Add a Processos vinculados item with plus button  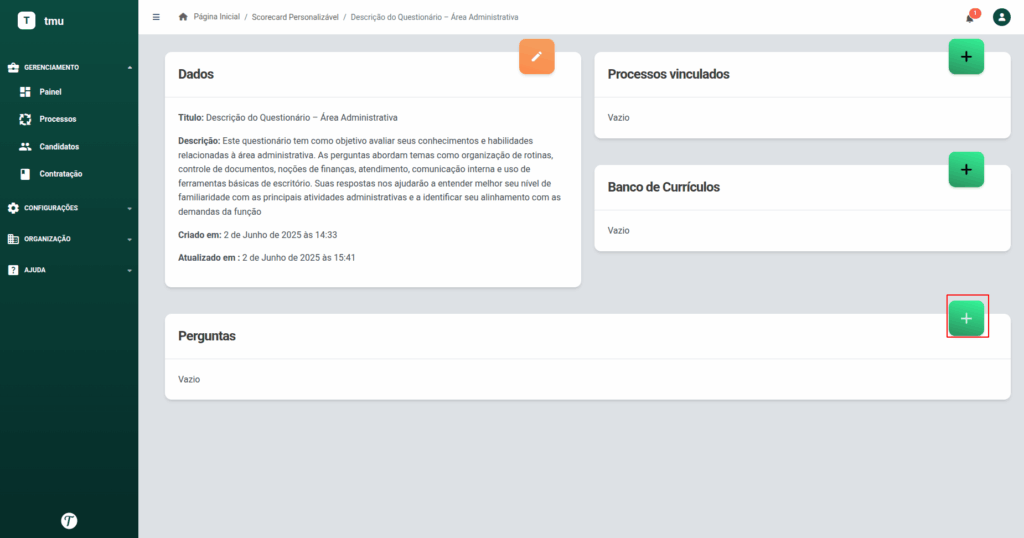966,57
